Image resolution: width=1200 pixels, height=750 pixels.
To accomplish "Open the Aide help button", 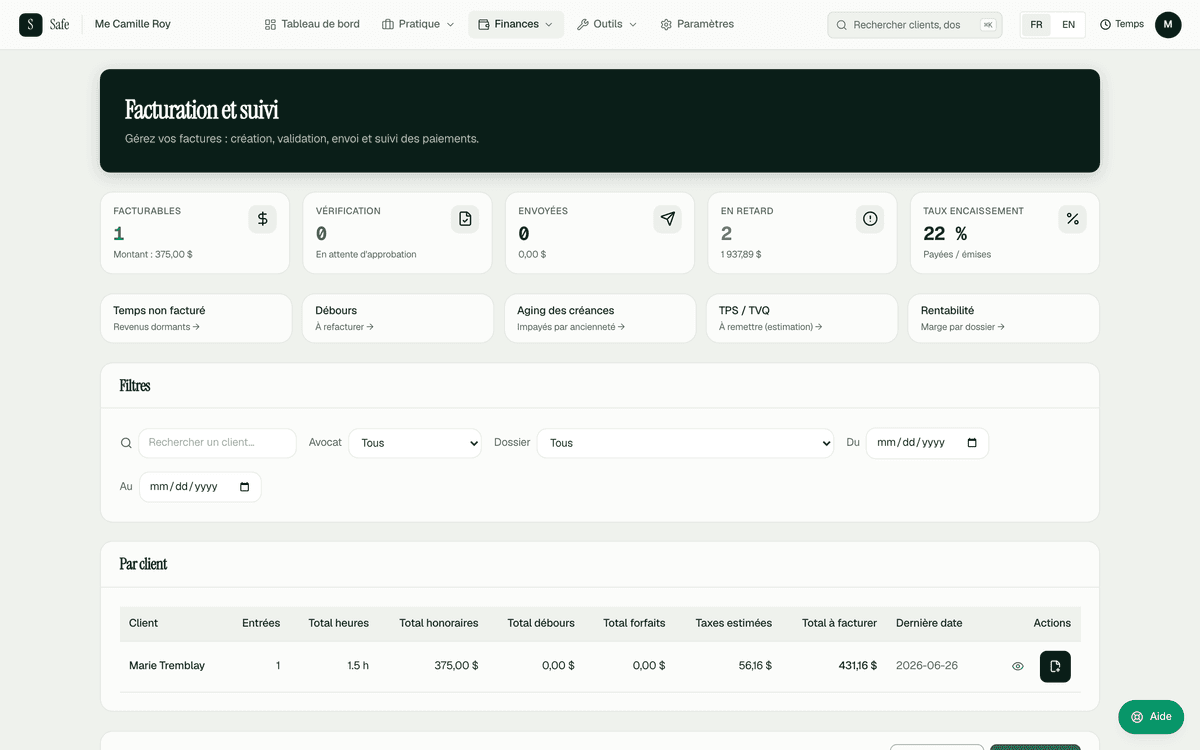I will pyautogui.click(x=1151, y=717).
